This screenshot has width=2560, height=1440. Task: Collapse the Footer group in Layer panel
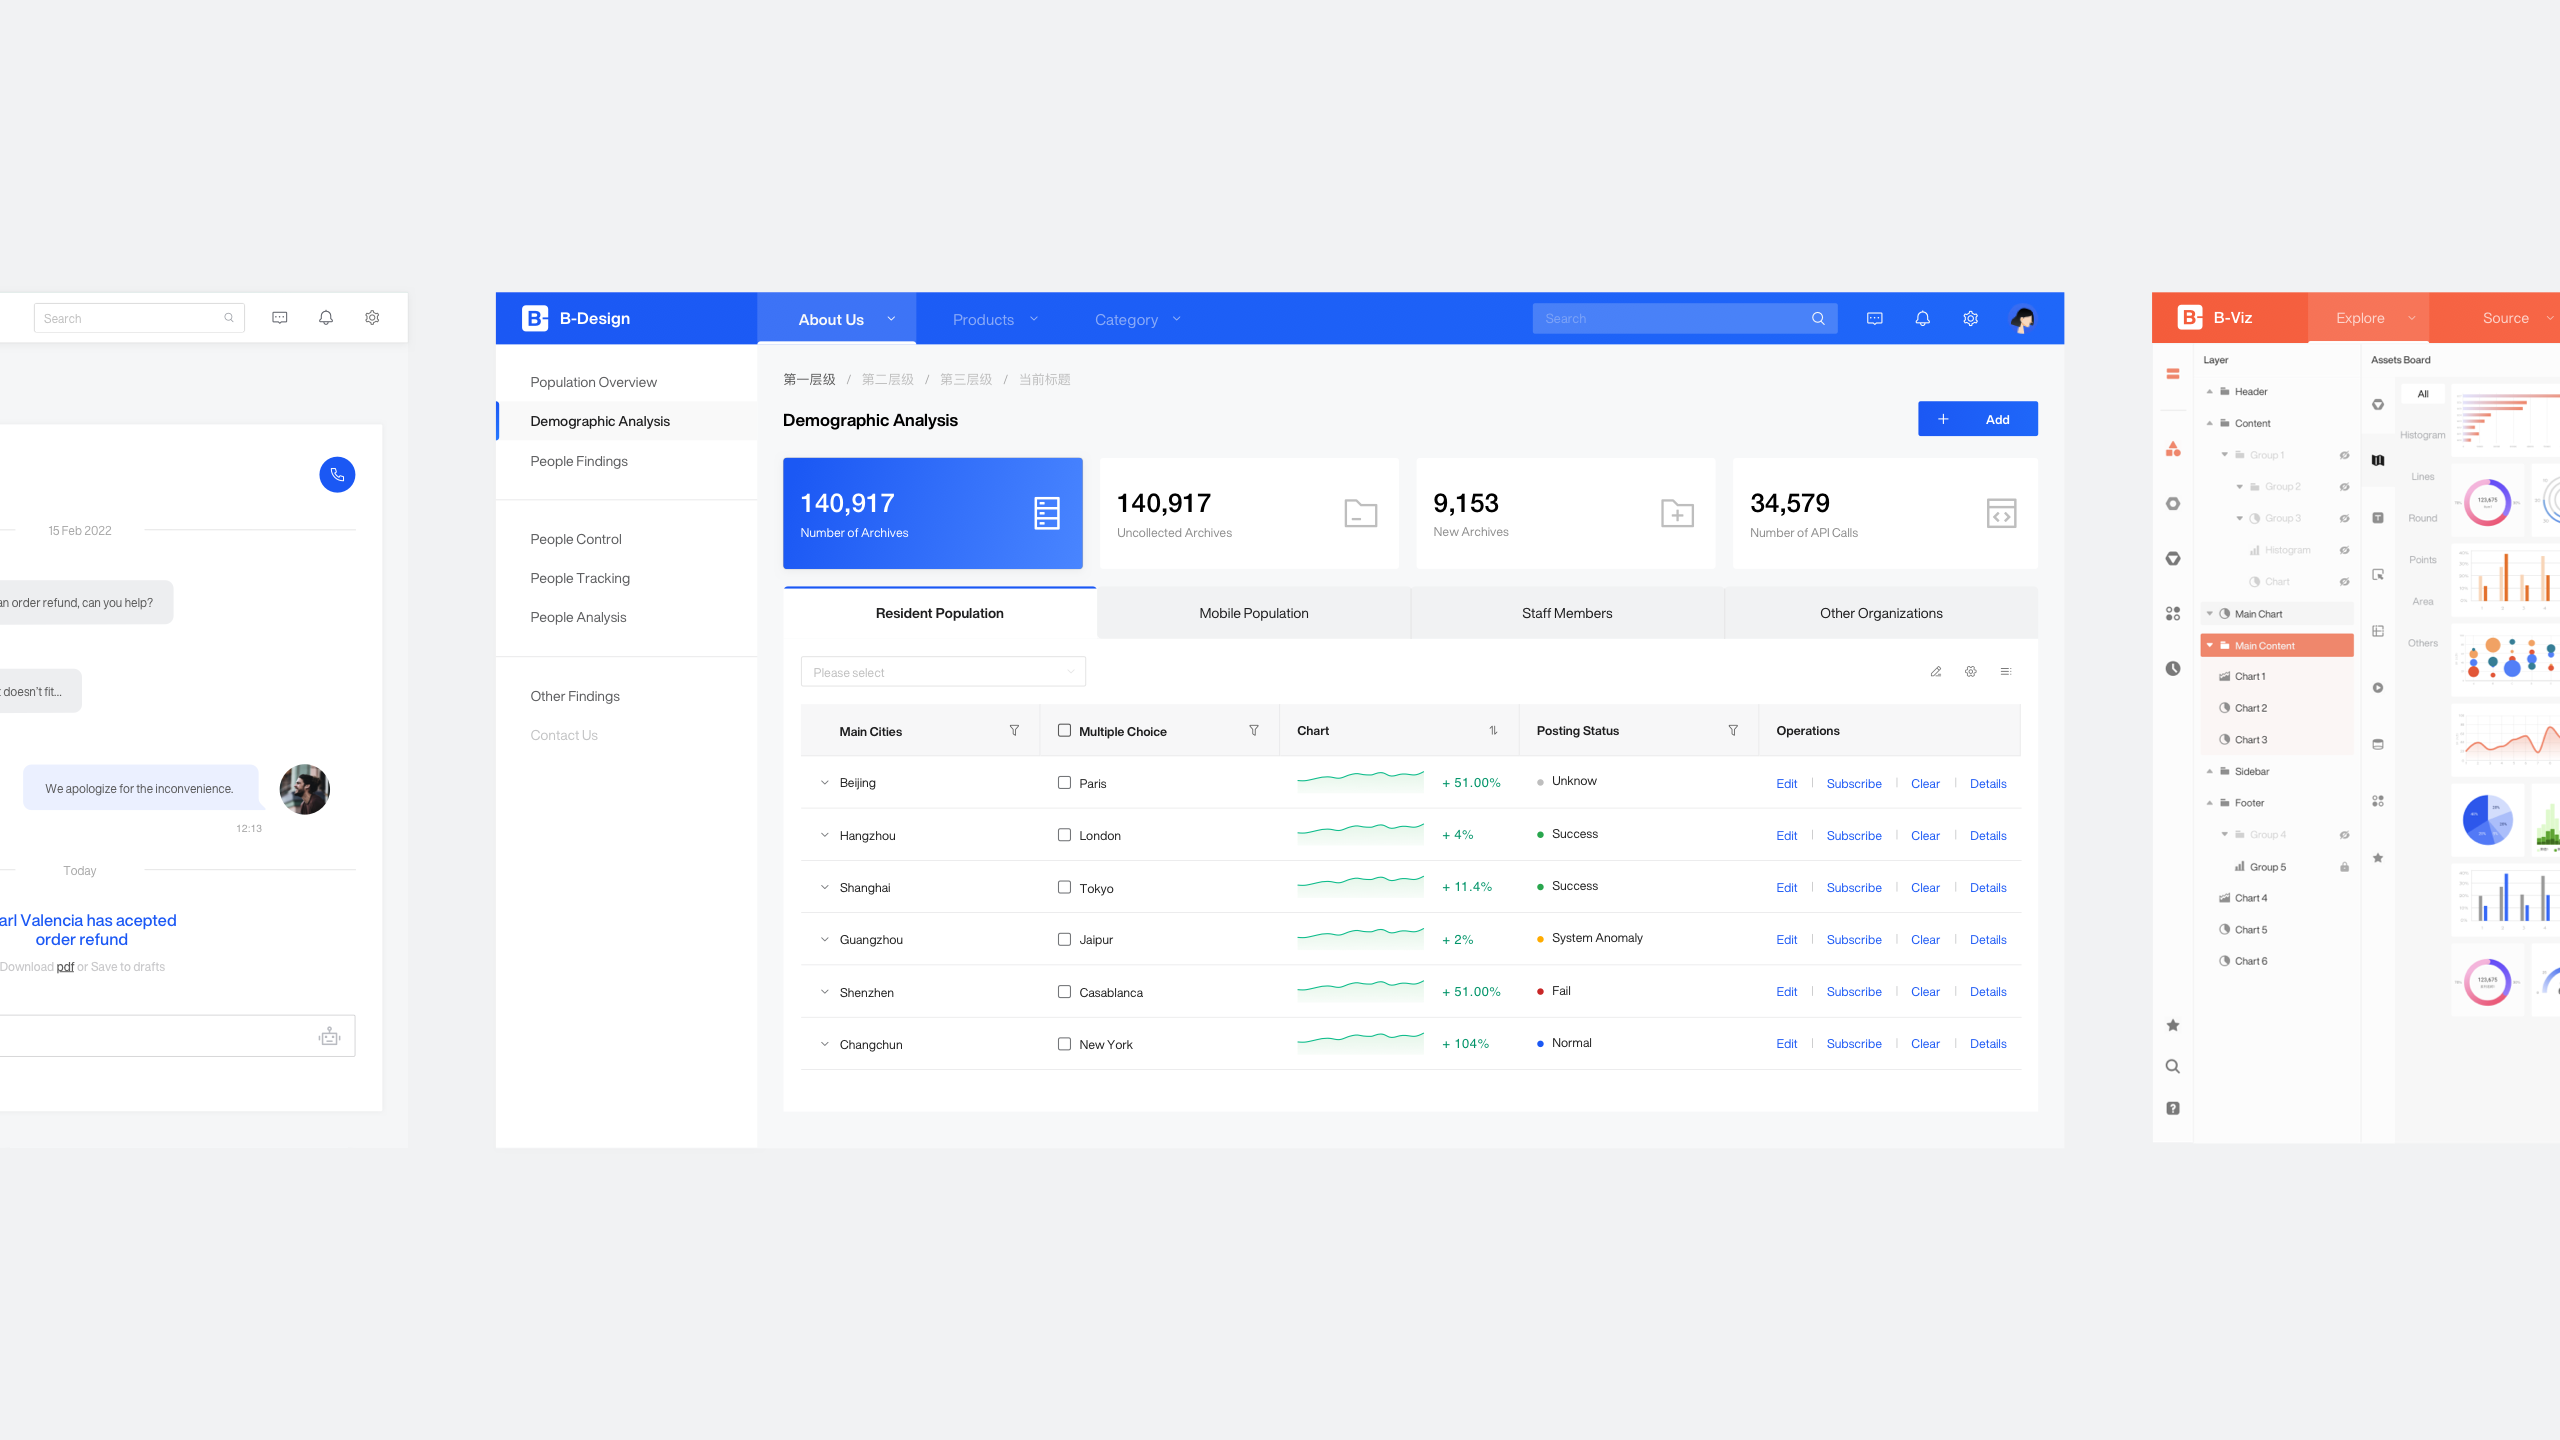(2210, 802)
